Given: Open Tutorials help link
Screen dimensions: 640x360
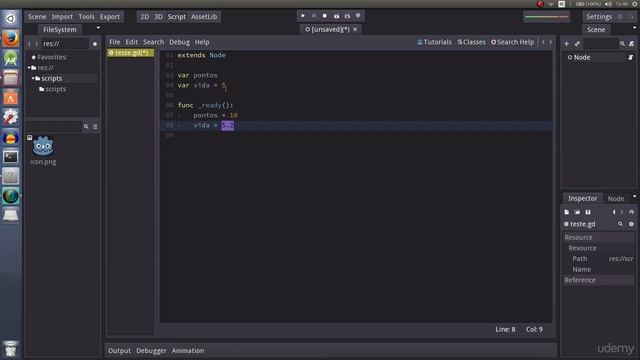Looking at the screenshot, I should (434, 42).
